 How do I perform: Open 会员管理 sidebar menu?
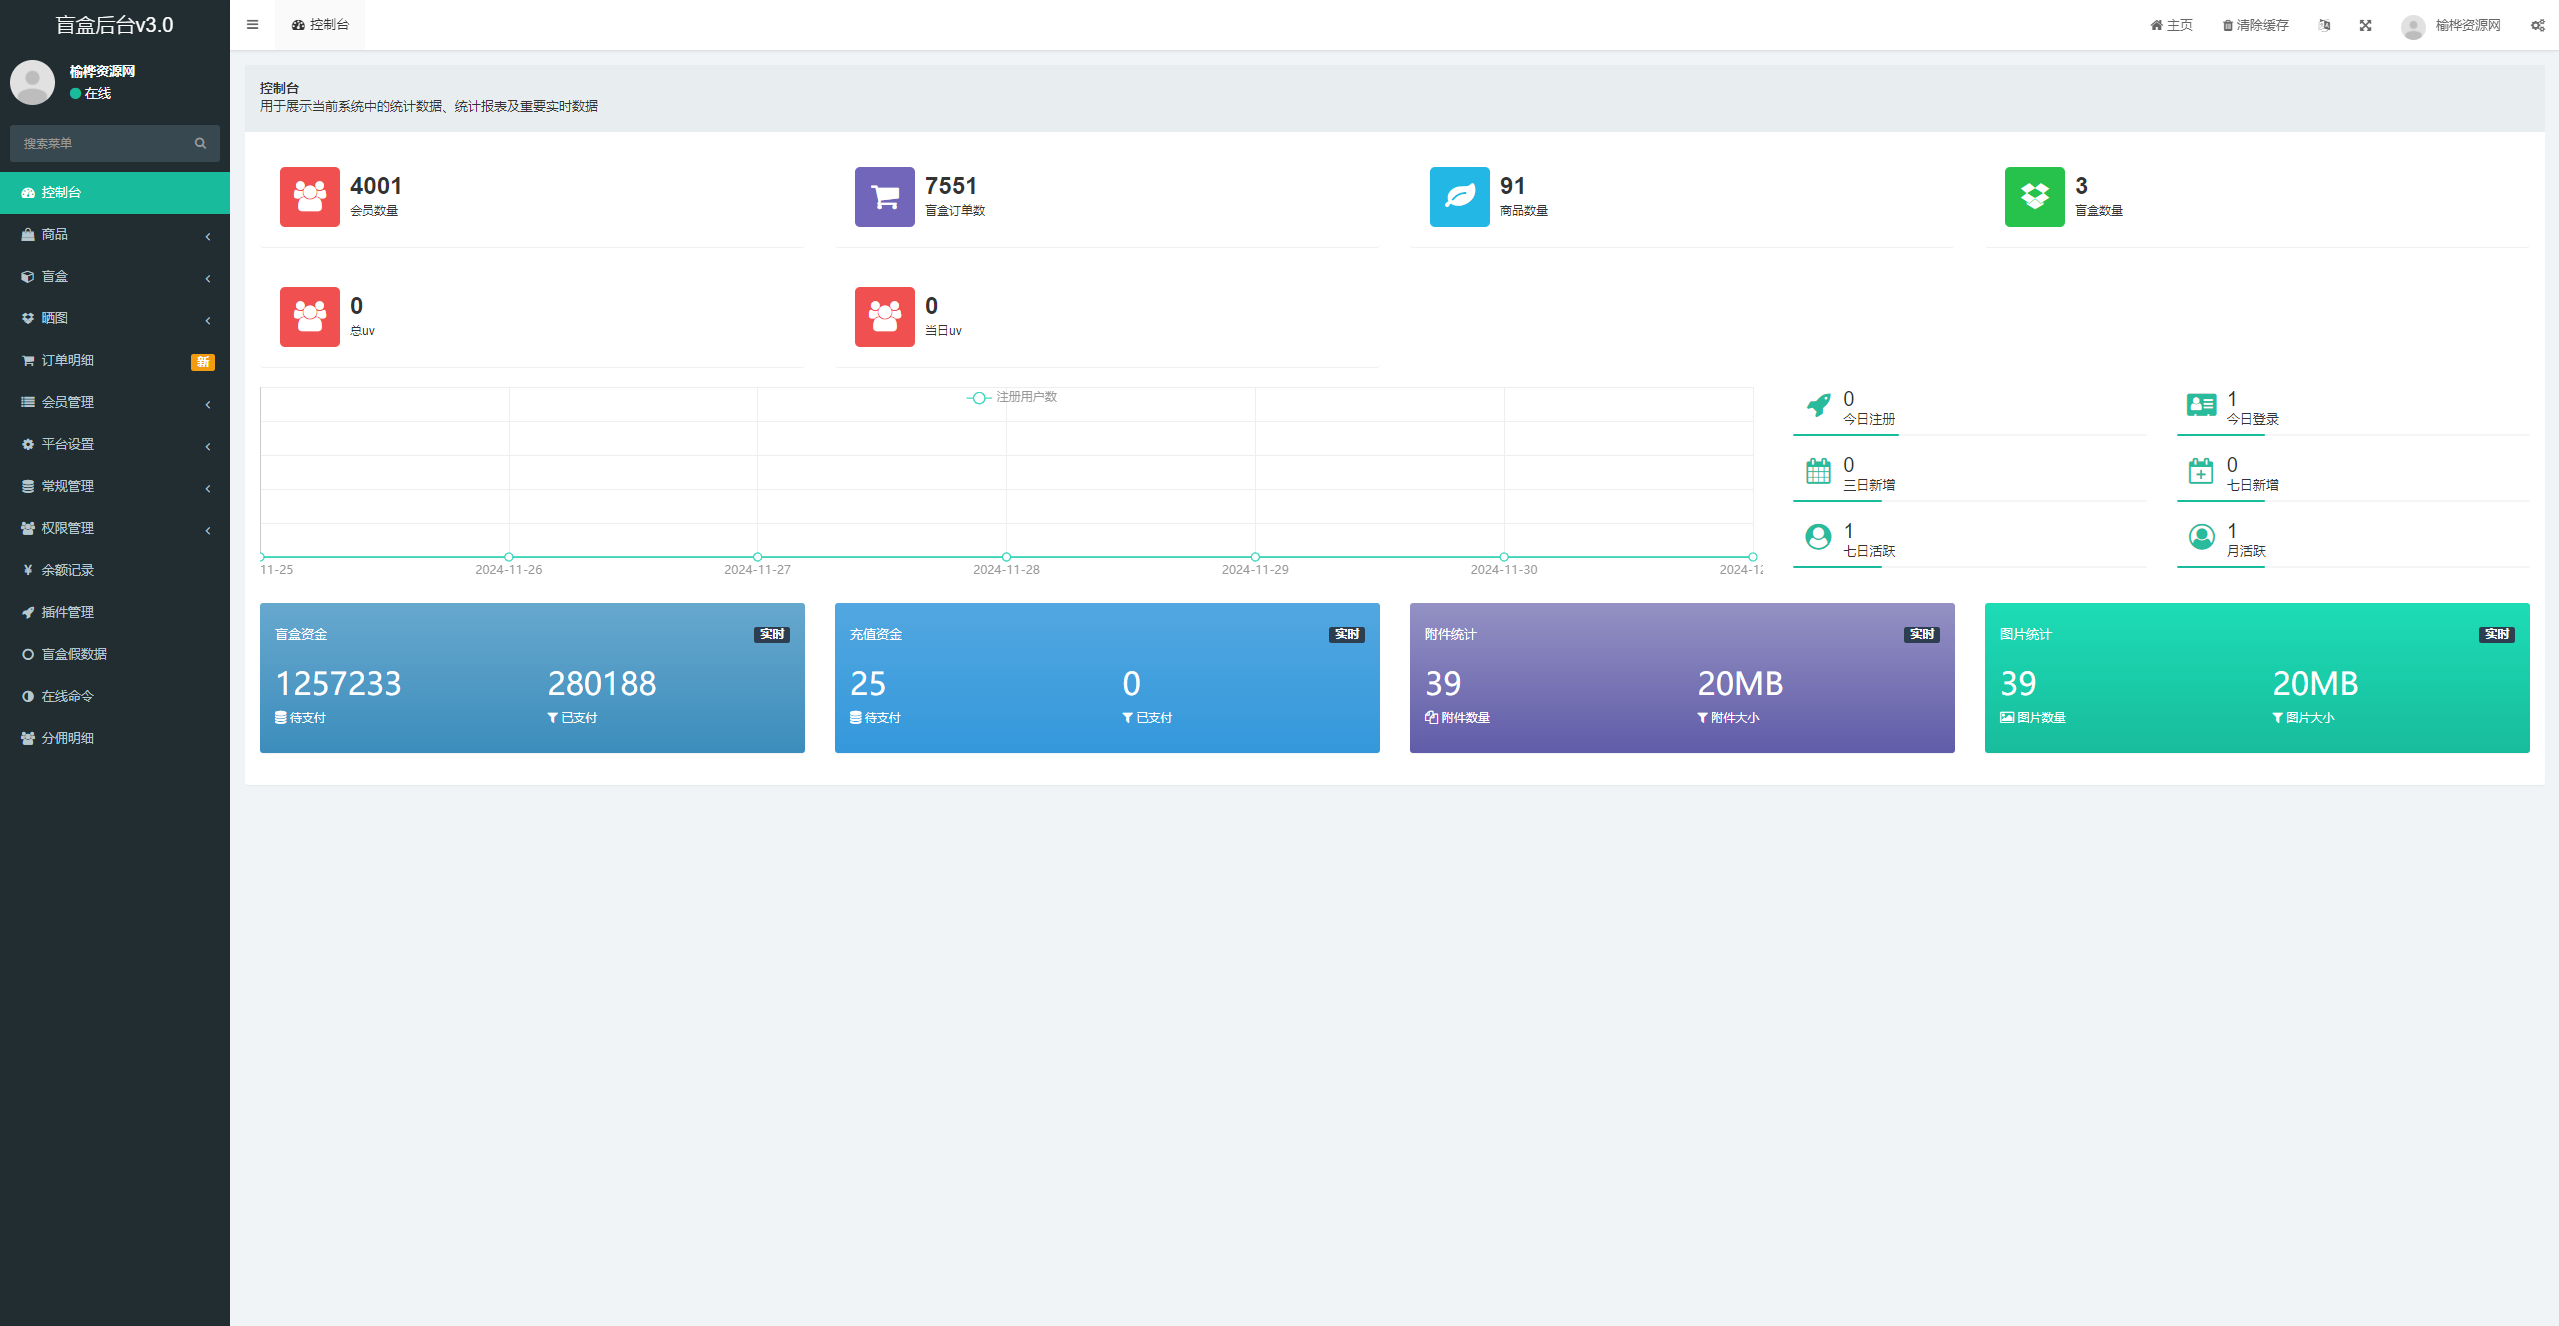pos(115,402)
